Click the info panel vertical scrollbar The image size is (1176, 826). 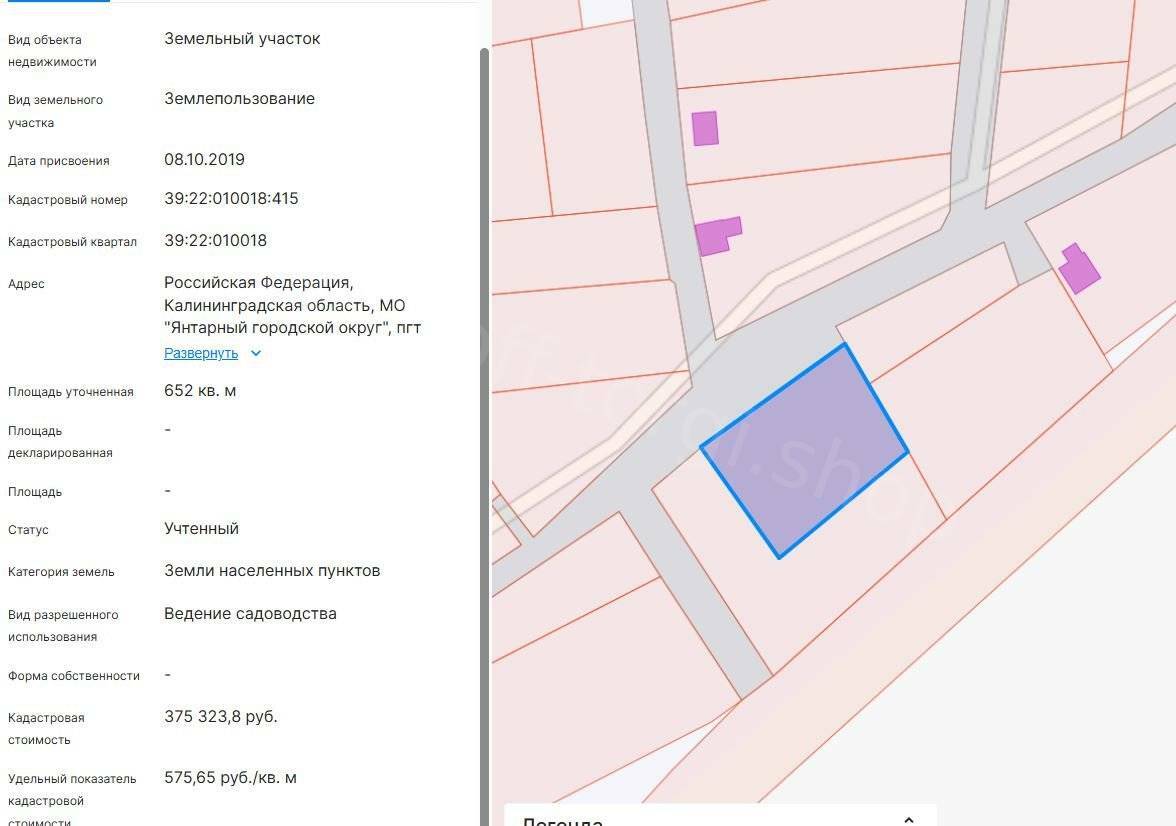[485, 400]
